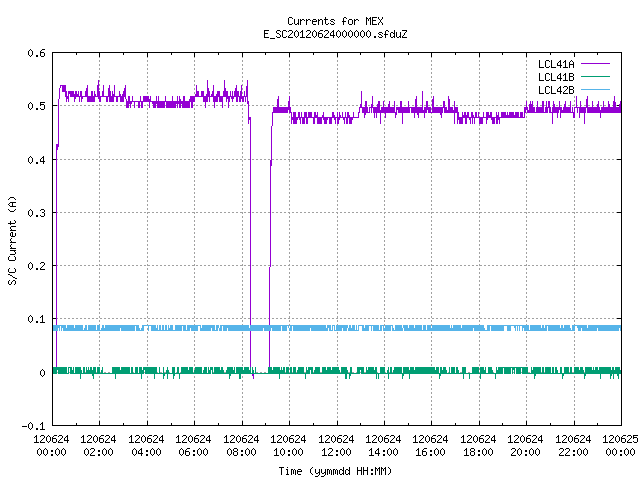The width and height of the screenshot is (640, 480).
Task: Click the chart title 'Currents for MEX'
Action: coord(335,21)
